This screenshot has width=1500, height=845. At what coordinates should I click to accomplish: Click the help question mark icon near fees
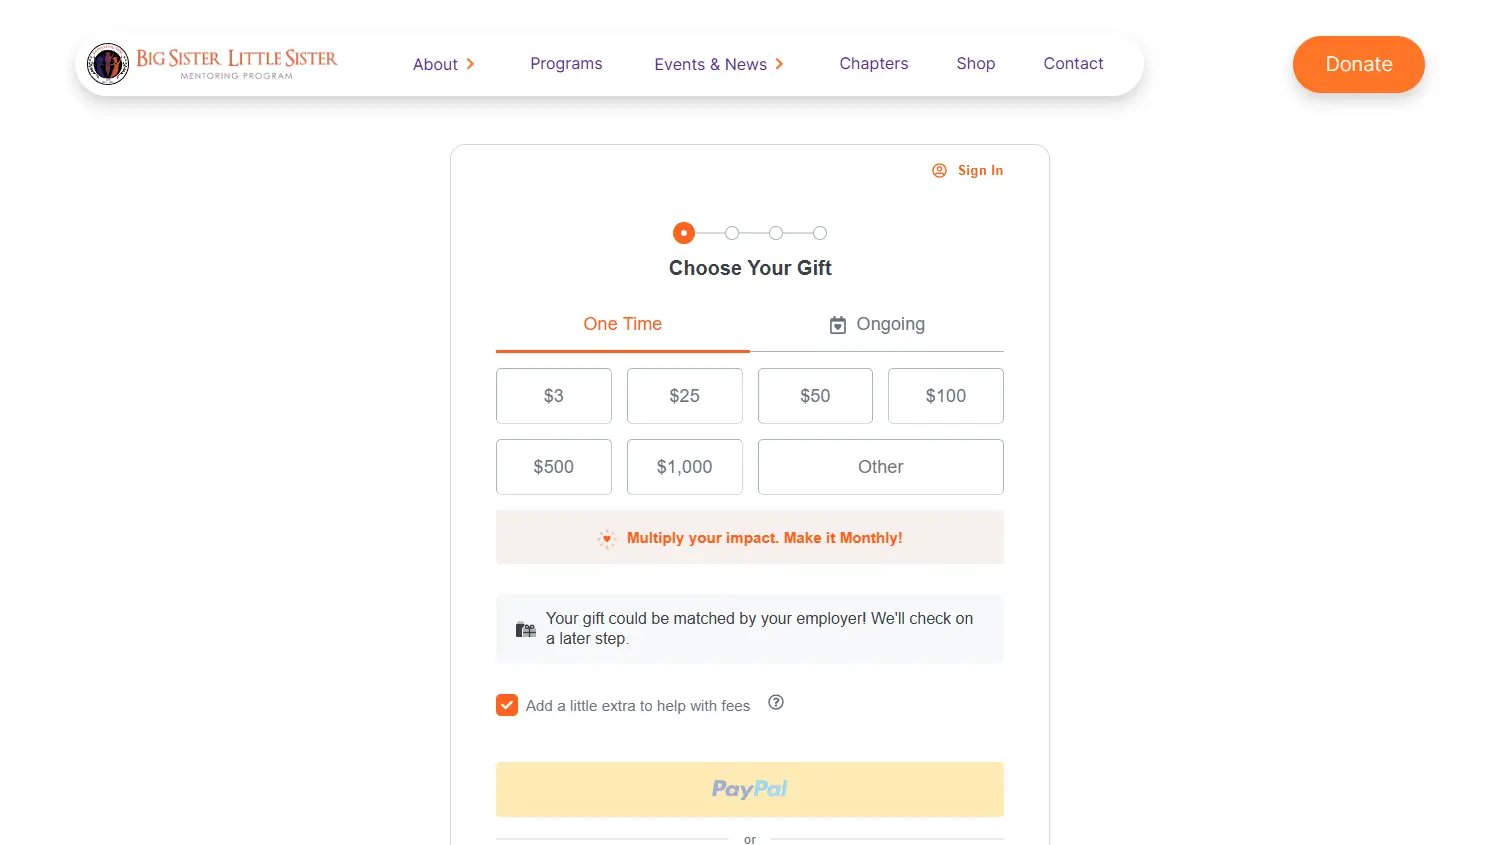[x=776, y=703]
